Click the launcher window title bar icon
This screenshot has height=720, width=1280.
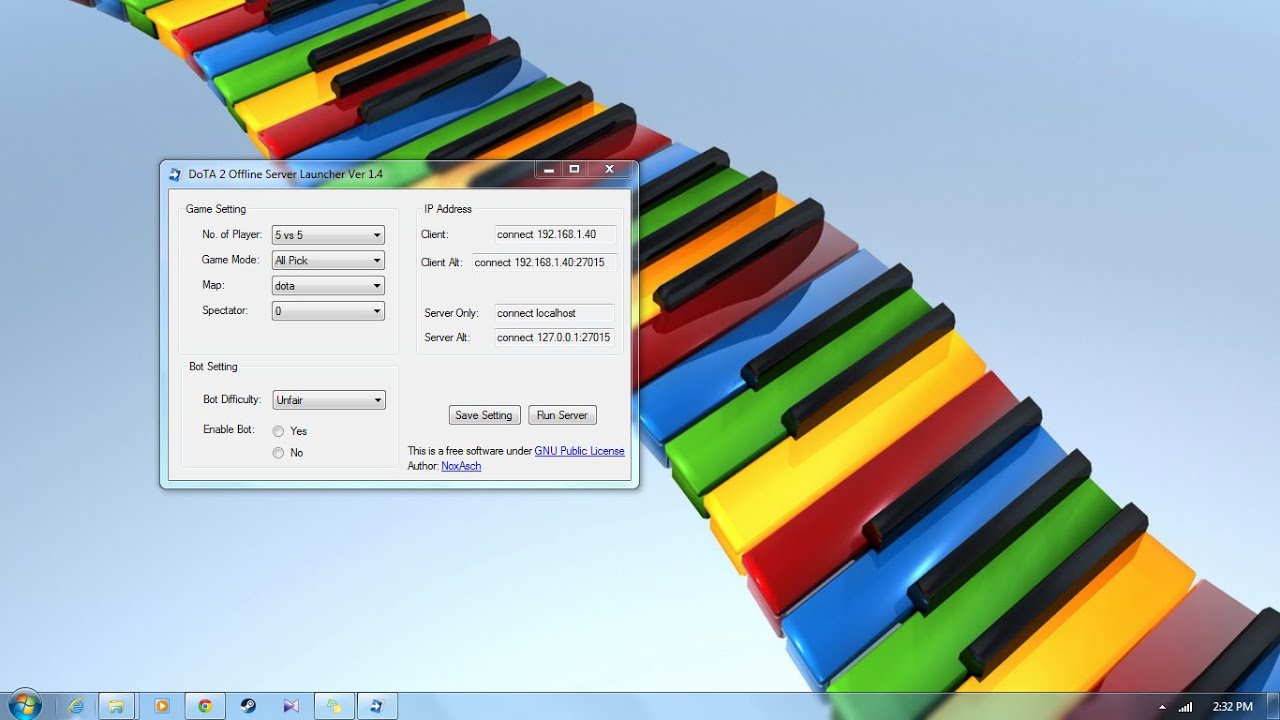pyautogui.click(x=175, y=174)
